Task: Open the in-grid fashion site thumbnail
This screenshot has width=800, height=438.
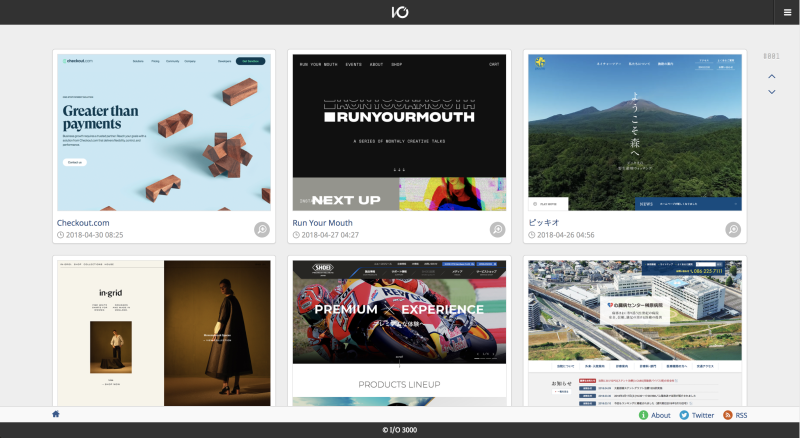Action: [x=164, y=333]
